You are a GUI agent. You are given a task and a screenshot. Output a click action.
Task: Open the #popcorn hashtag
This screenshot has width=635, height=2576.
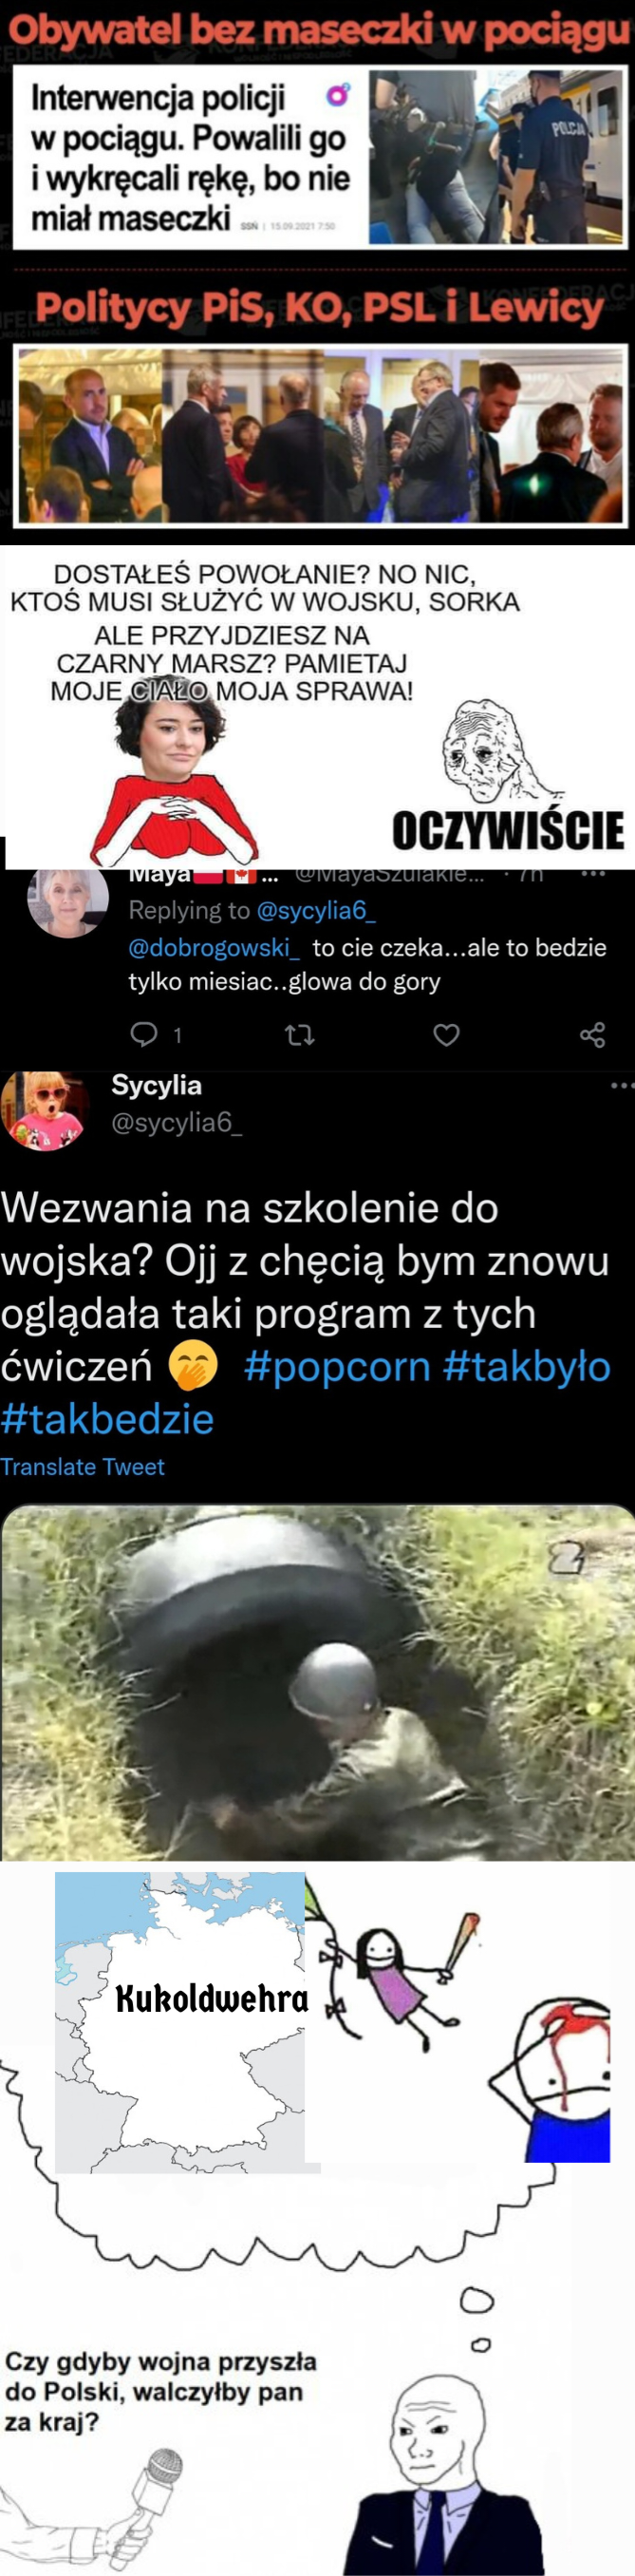coord(337,1366)
